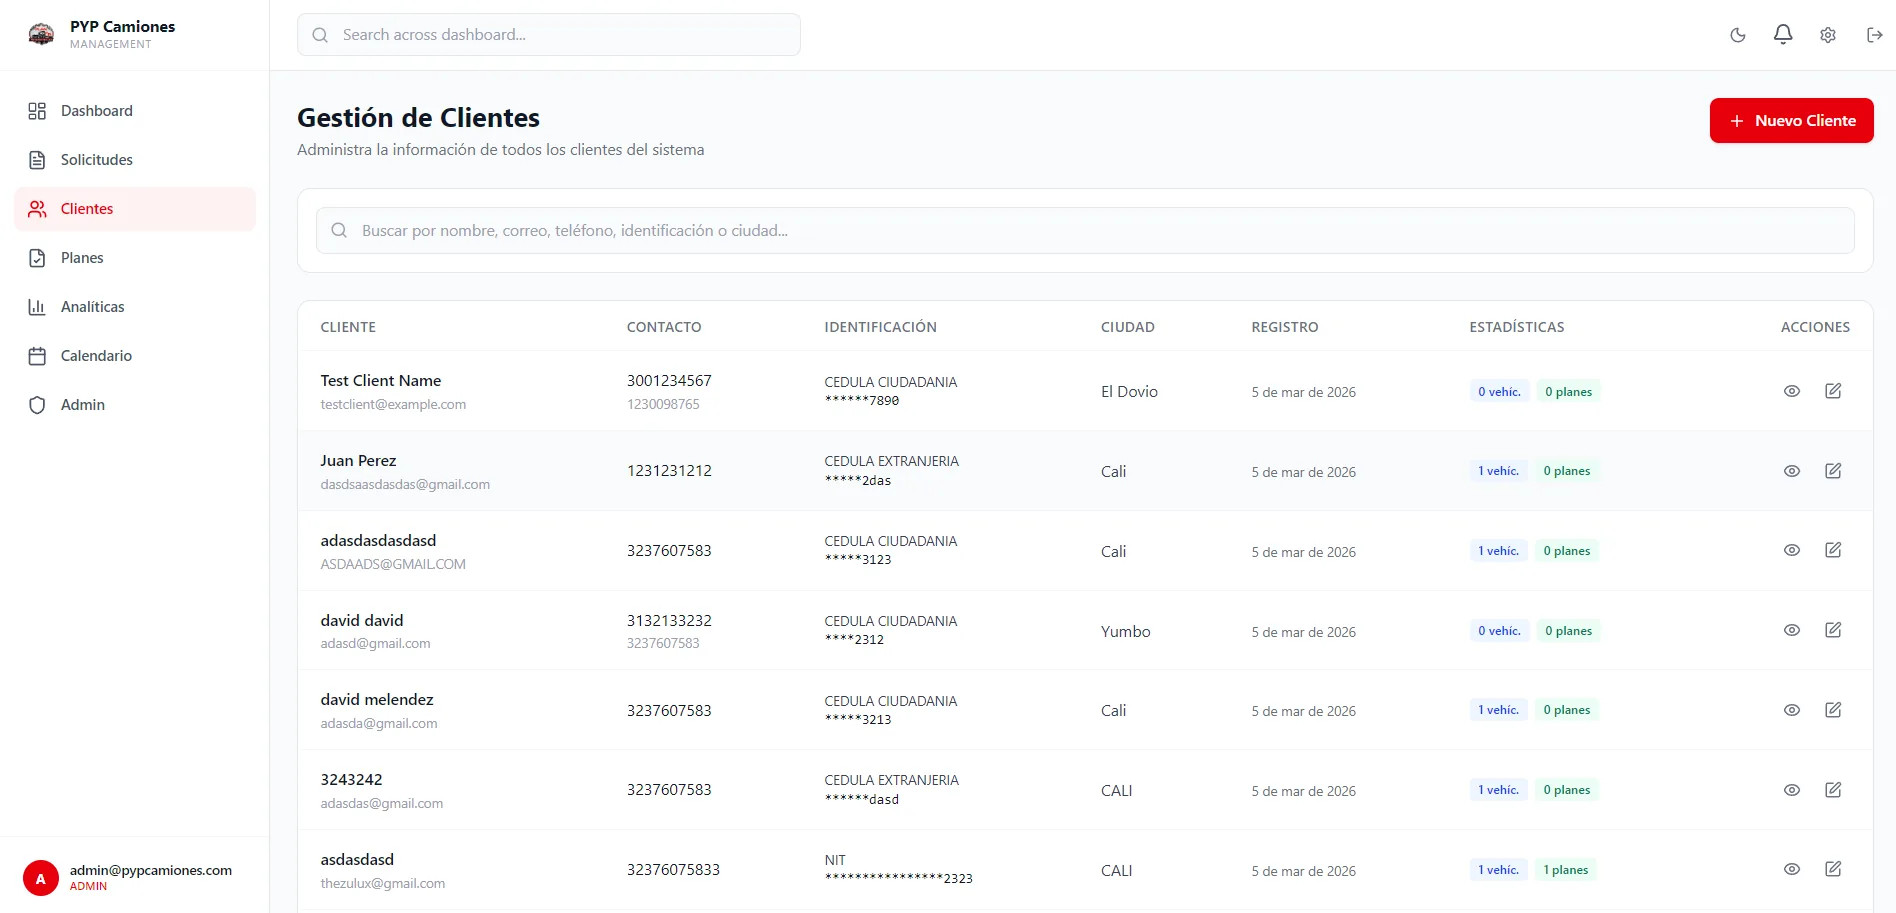1896x913 pixels.
Task: Toggle dark mode with the moon icon
Action: coord(1737,34)
